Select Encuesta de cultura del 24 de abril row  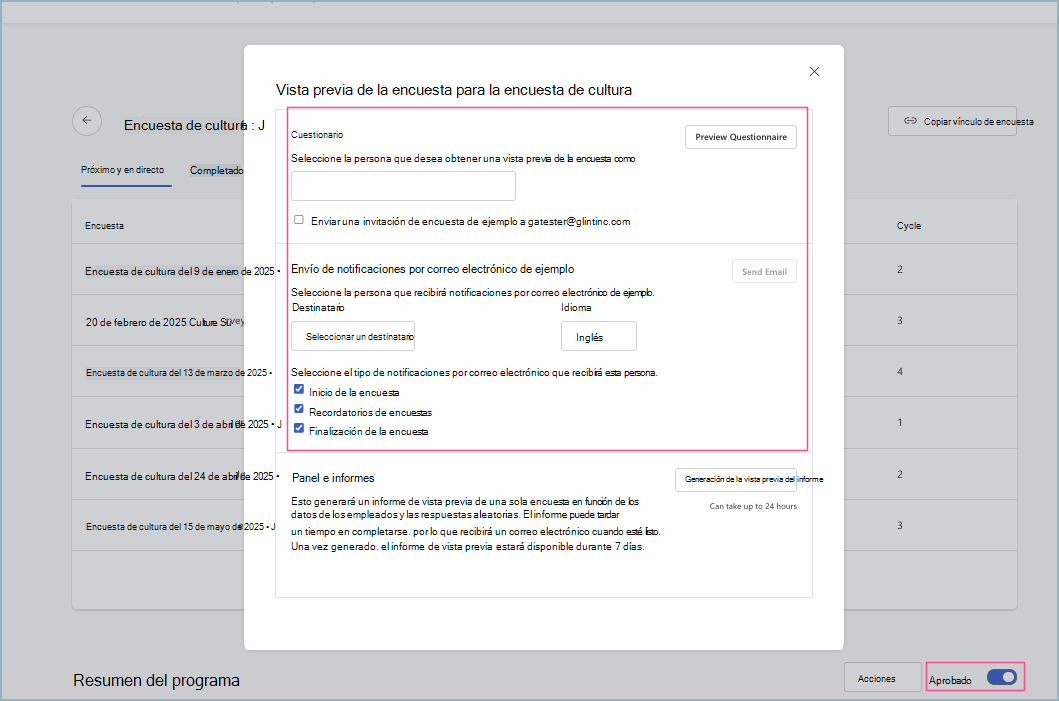(x=544, y=475)
